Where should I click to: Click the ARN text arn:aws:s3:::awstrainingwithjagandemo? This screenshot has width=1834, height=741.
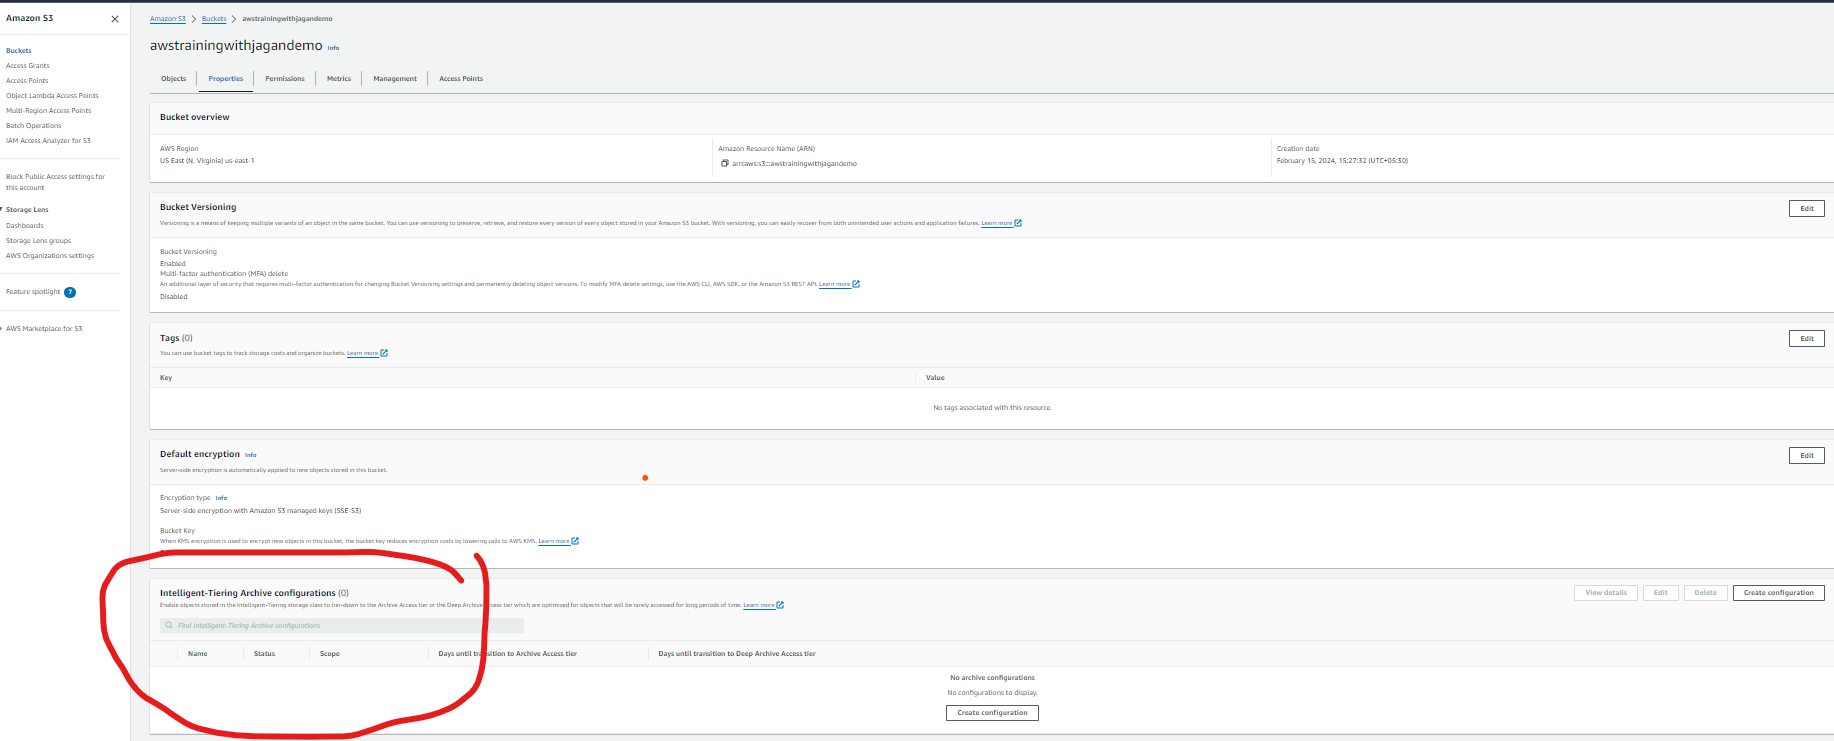794,164
